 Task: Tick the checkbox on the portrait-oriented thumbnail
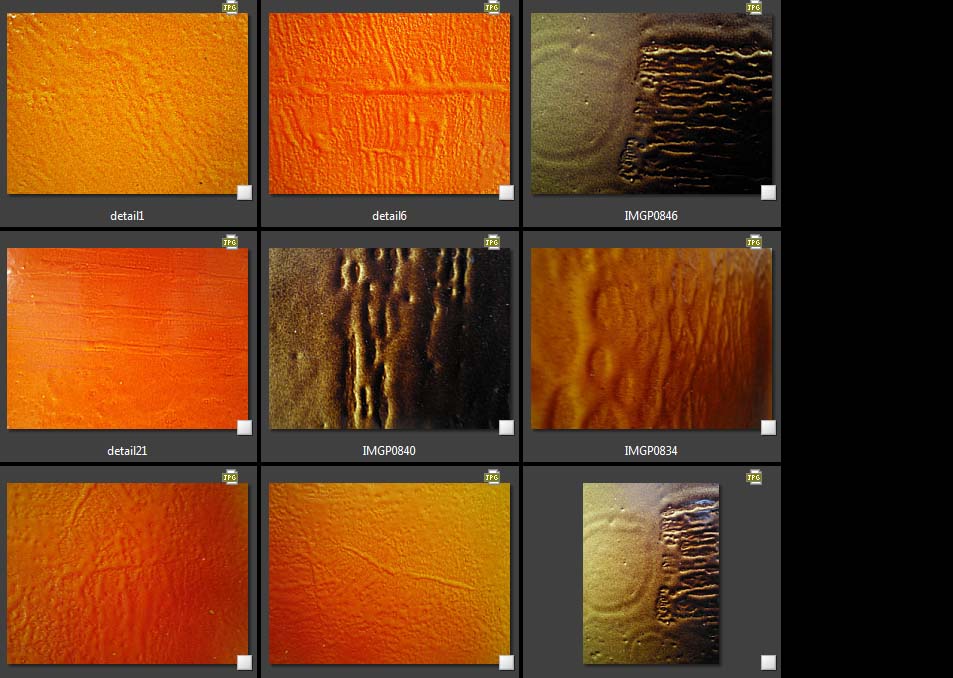768,662
